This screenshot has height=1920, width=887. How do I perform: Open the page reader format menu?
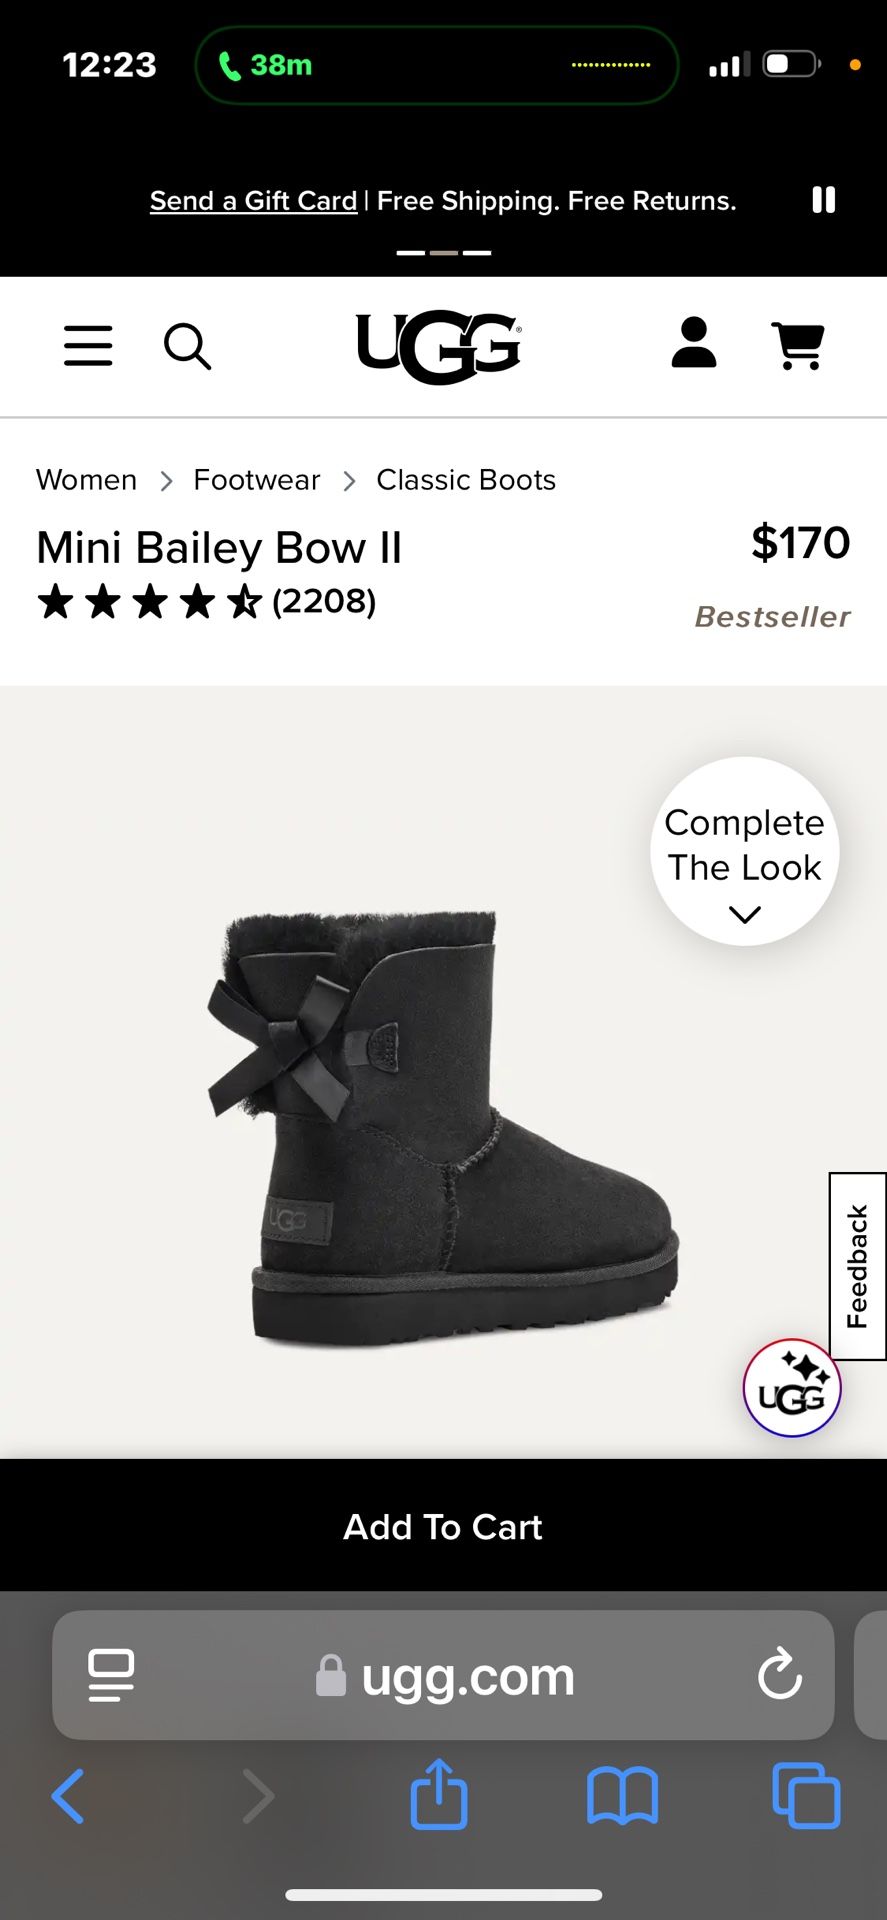click(x=111, y=1675)
